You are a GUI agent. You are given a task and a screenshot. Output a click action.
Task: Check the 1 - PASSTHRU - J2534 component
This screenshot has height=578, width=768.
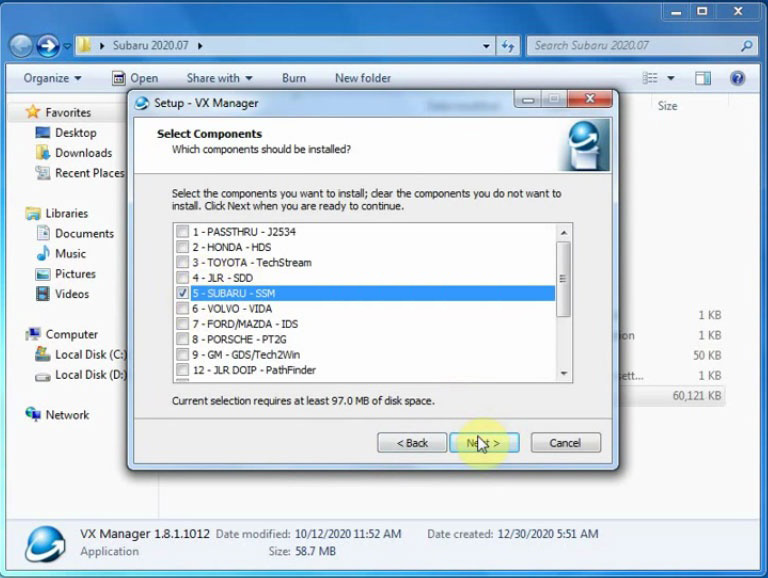pyautogui.click(x=182, y=232)
